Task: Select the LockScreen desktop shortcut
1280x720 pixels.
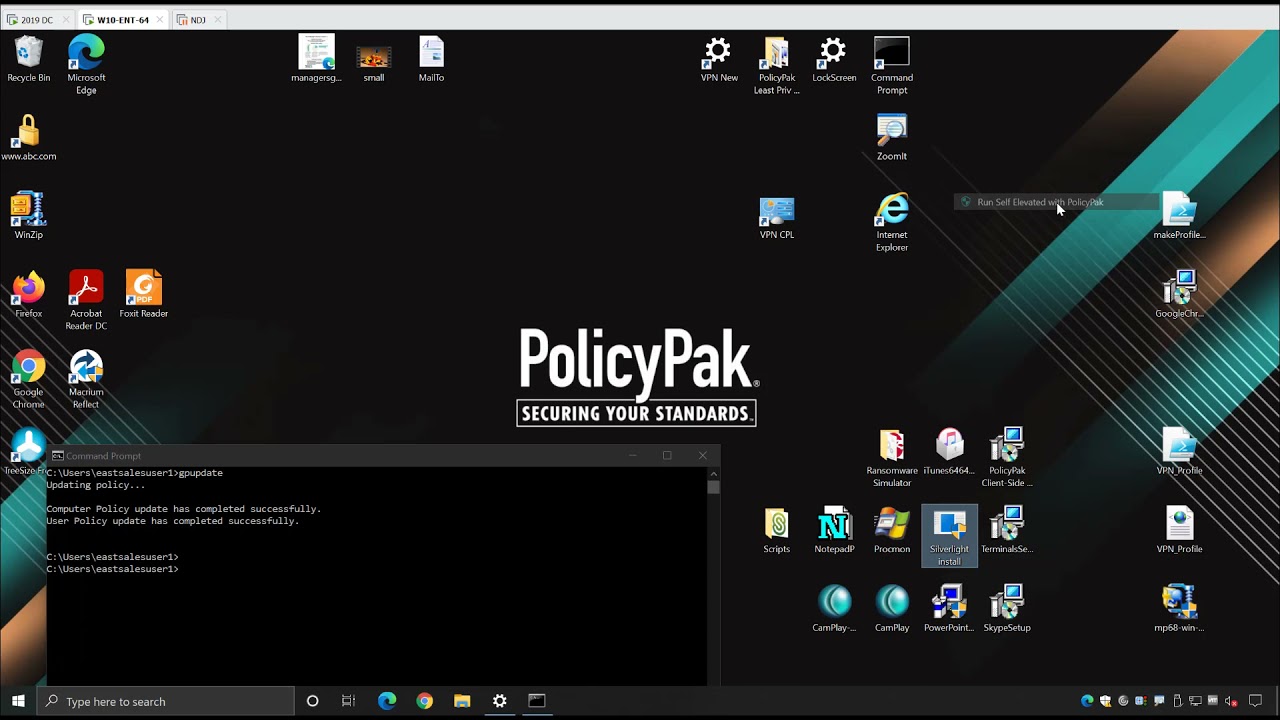Action: pos(834,59)
